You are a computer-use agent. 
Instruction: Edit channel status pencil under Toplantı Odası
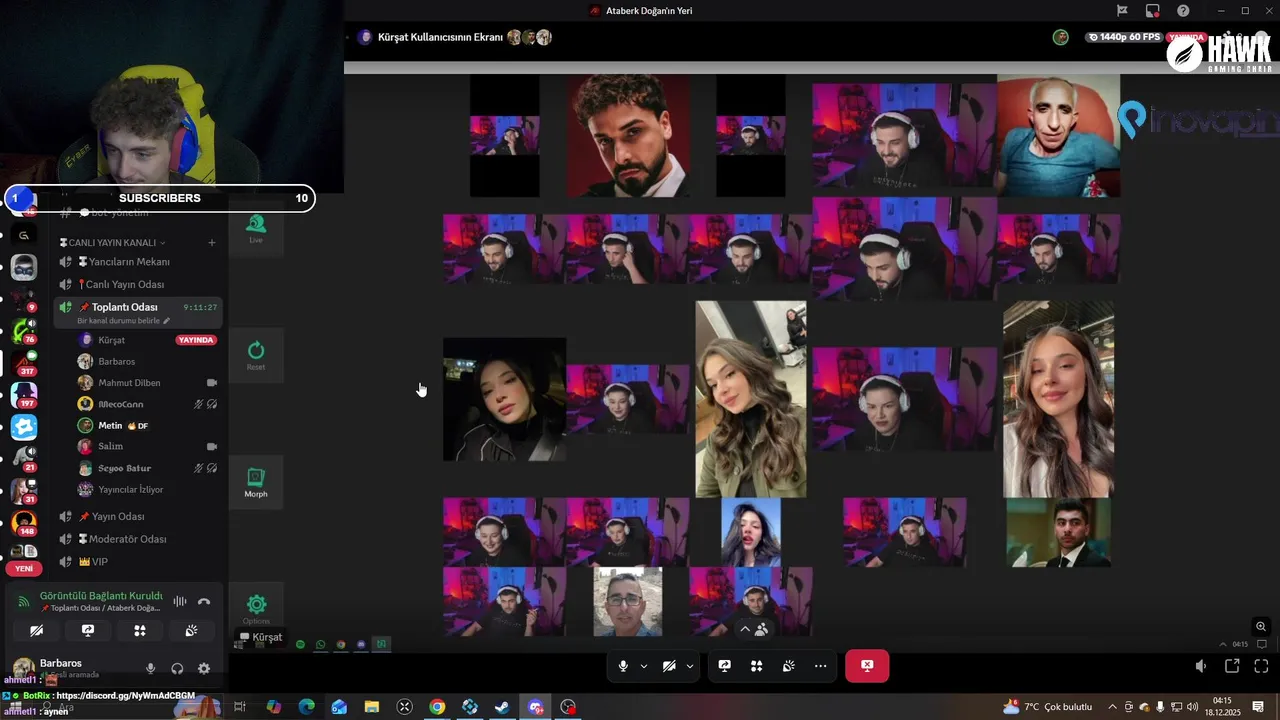click(167, 321)
